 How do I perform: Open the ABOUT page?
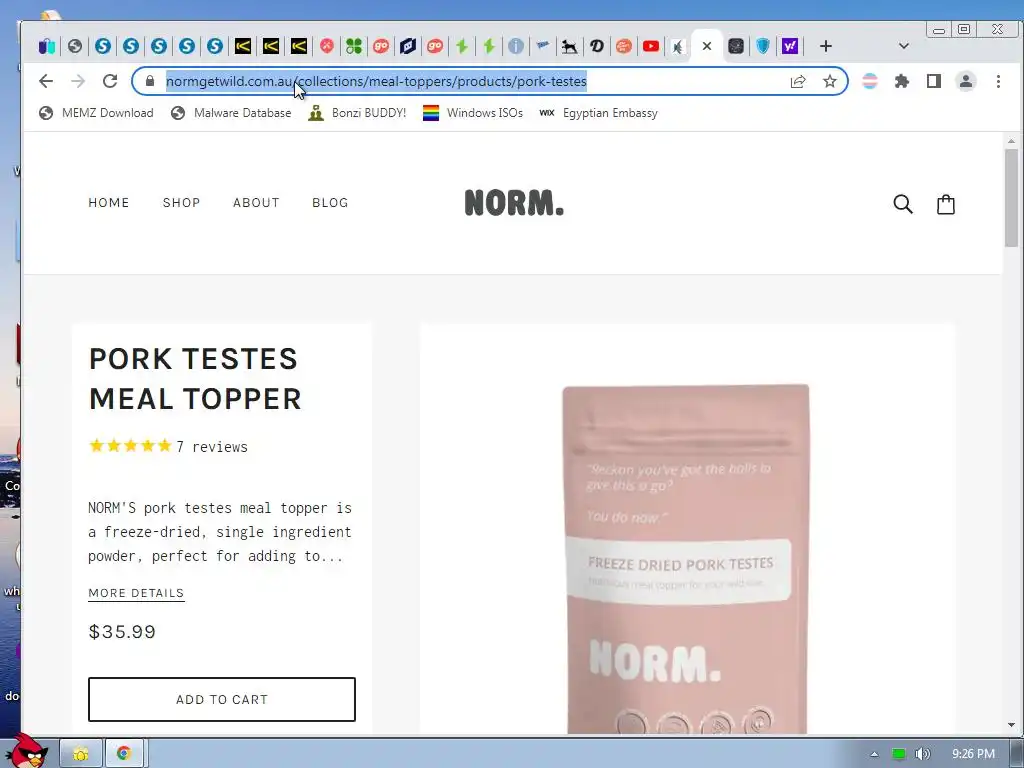tap(256, 203)
